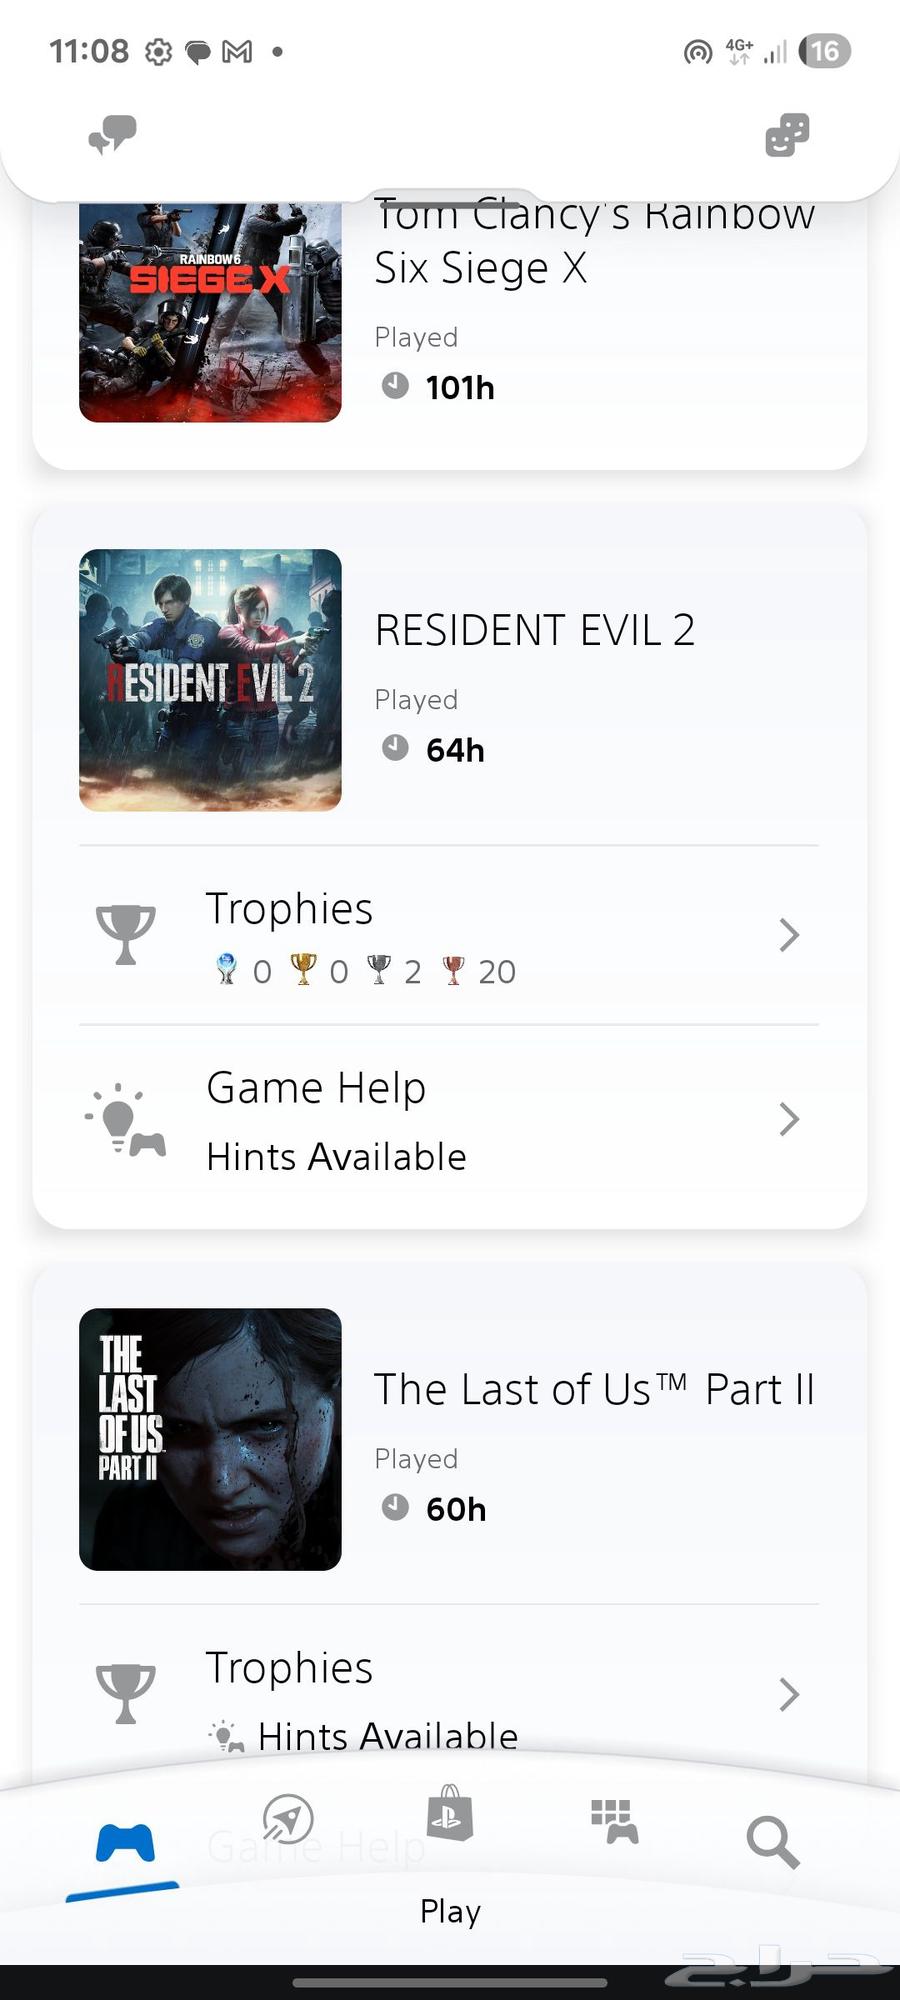The image size is (900, 2000).
Task: Tap the Android home gesture bar
Action: [x=450, y=1982]
